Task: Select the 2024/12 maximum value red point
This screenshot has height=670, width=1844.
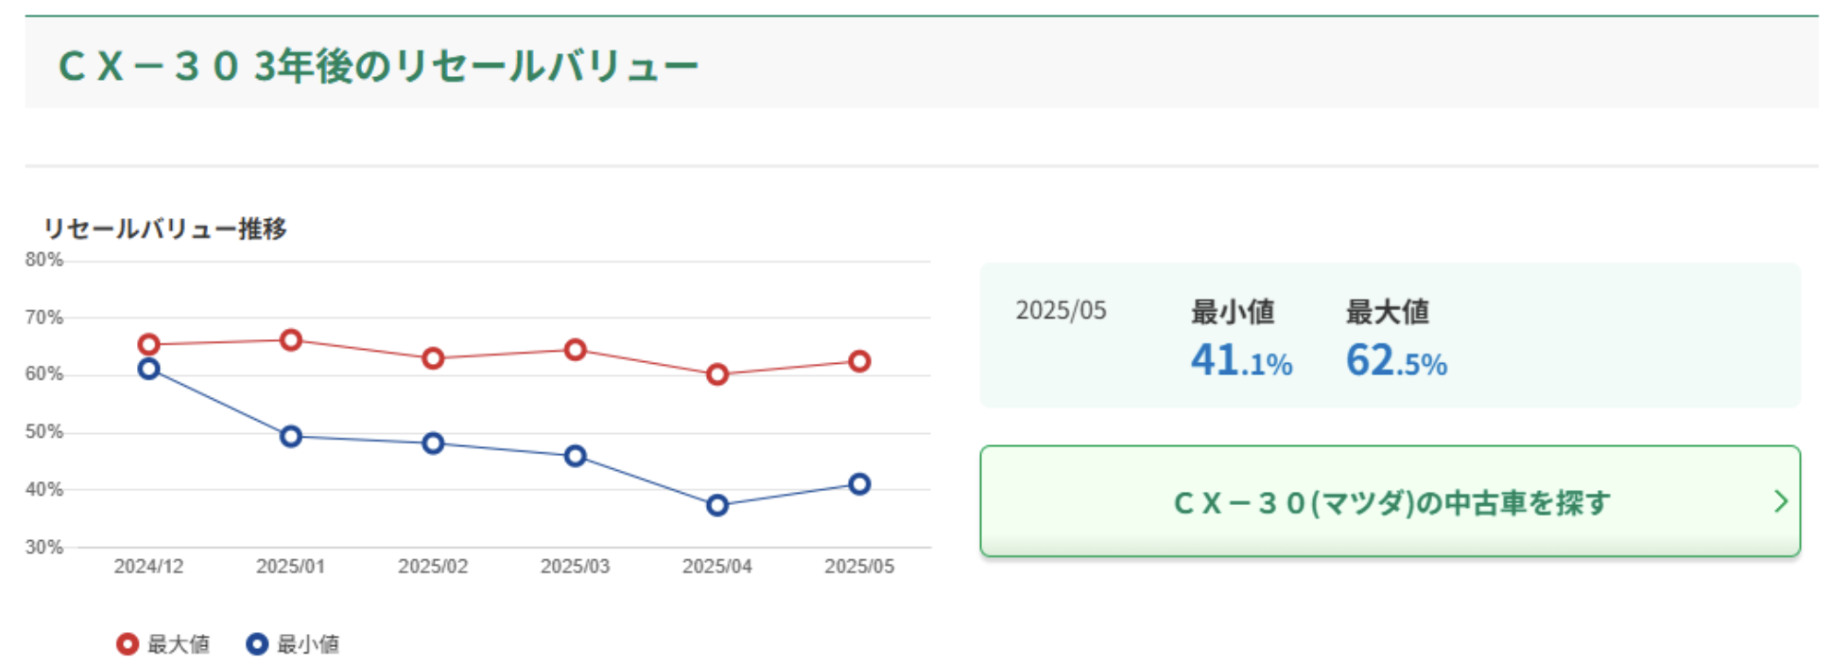Action: point(149,345)
